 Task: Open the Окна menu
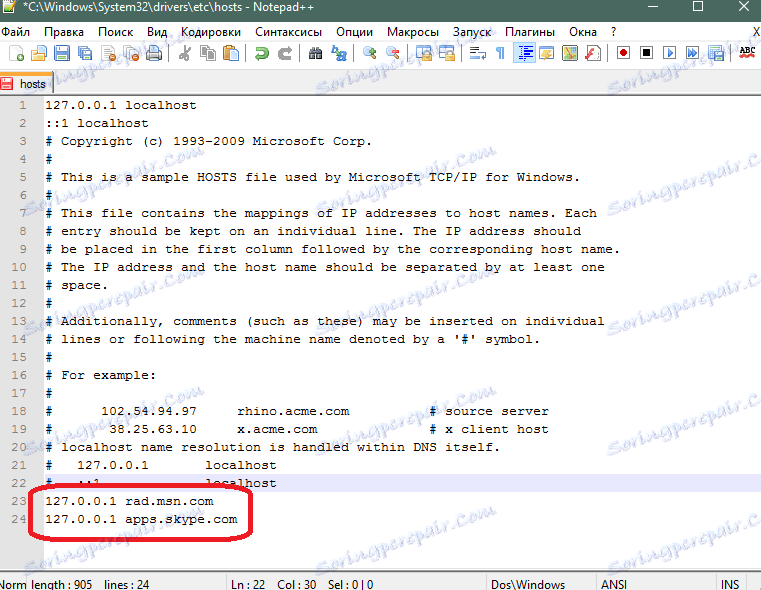pos(582,32)
